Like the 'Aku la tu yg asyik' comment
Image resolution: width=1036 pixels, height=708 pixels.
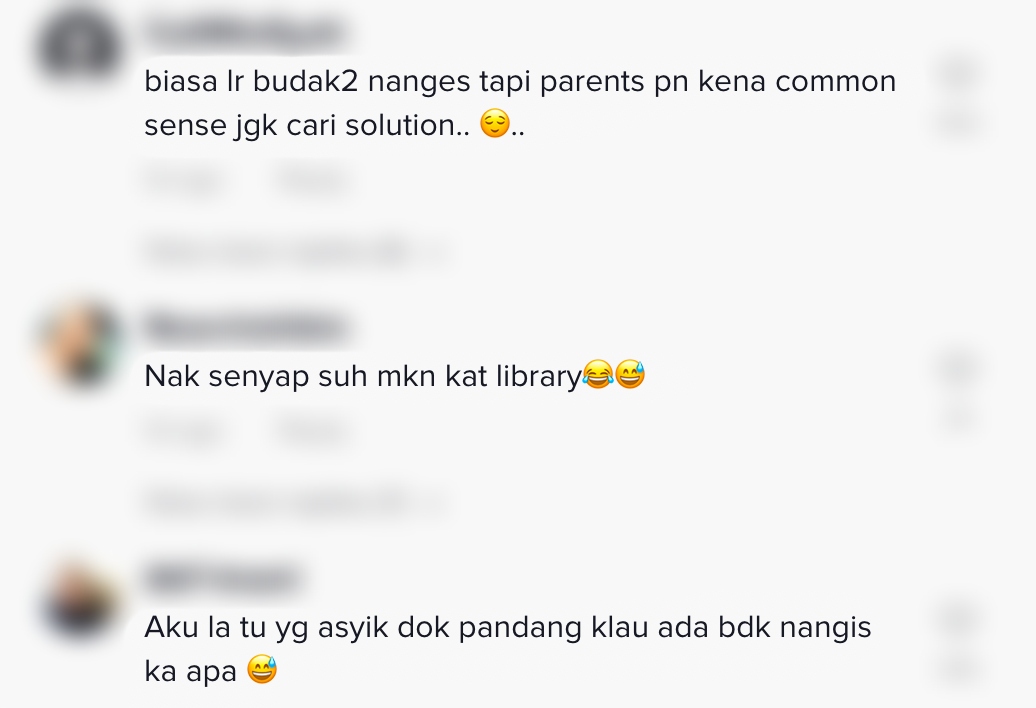pos(959,620)
